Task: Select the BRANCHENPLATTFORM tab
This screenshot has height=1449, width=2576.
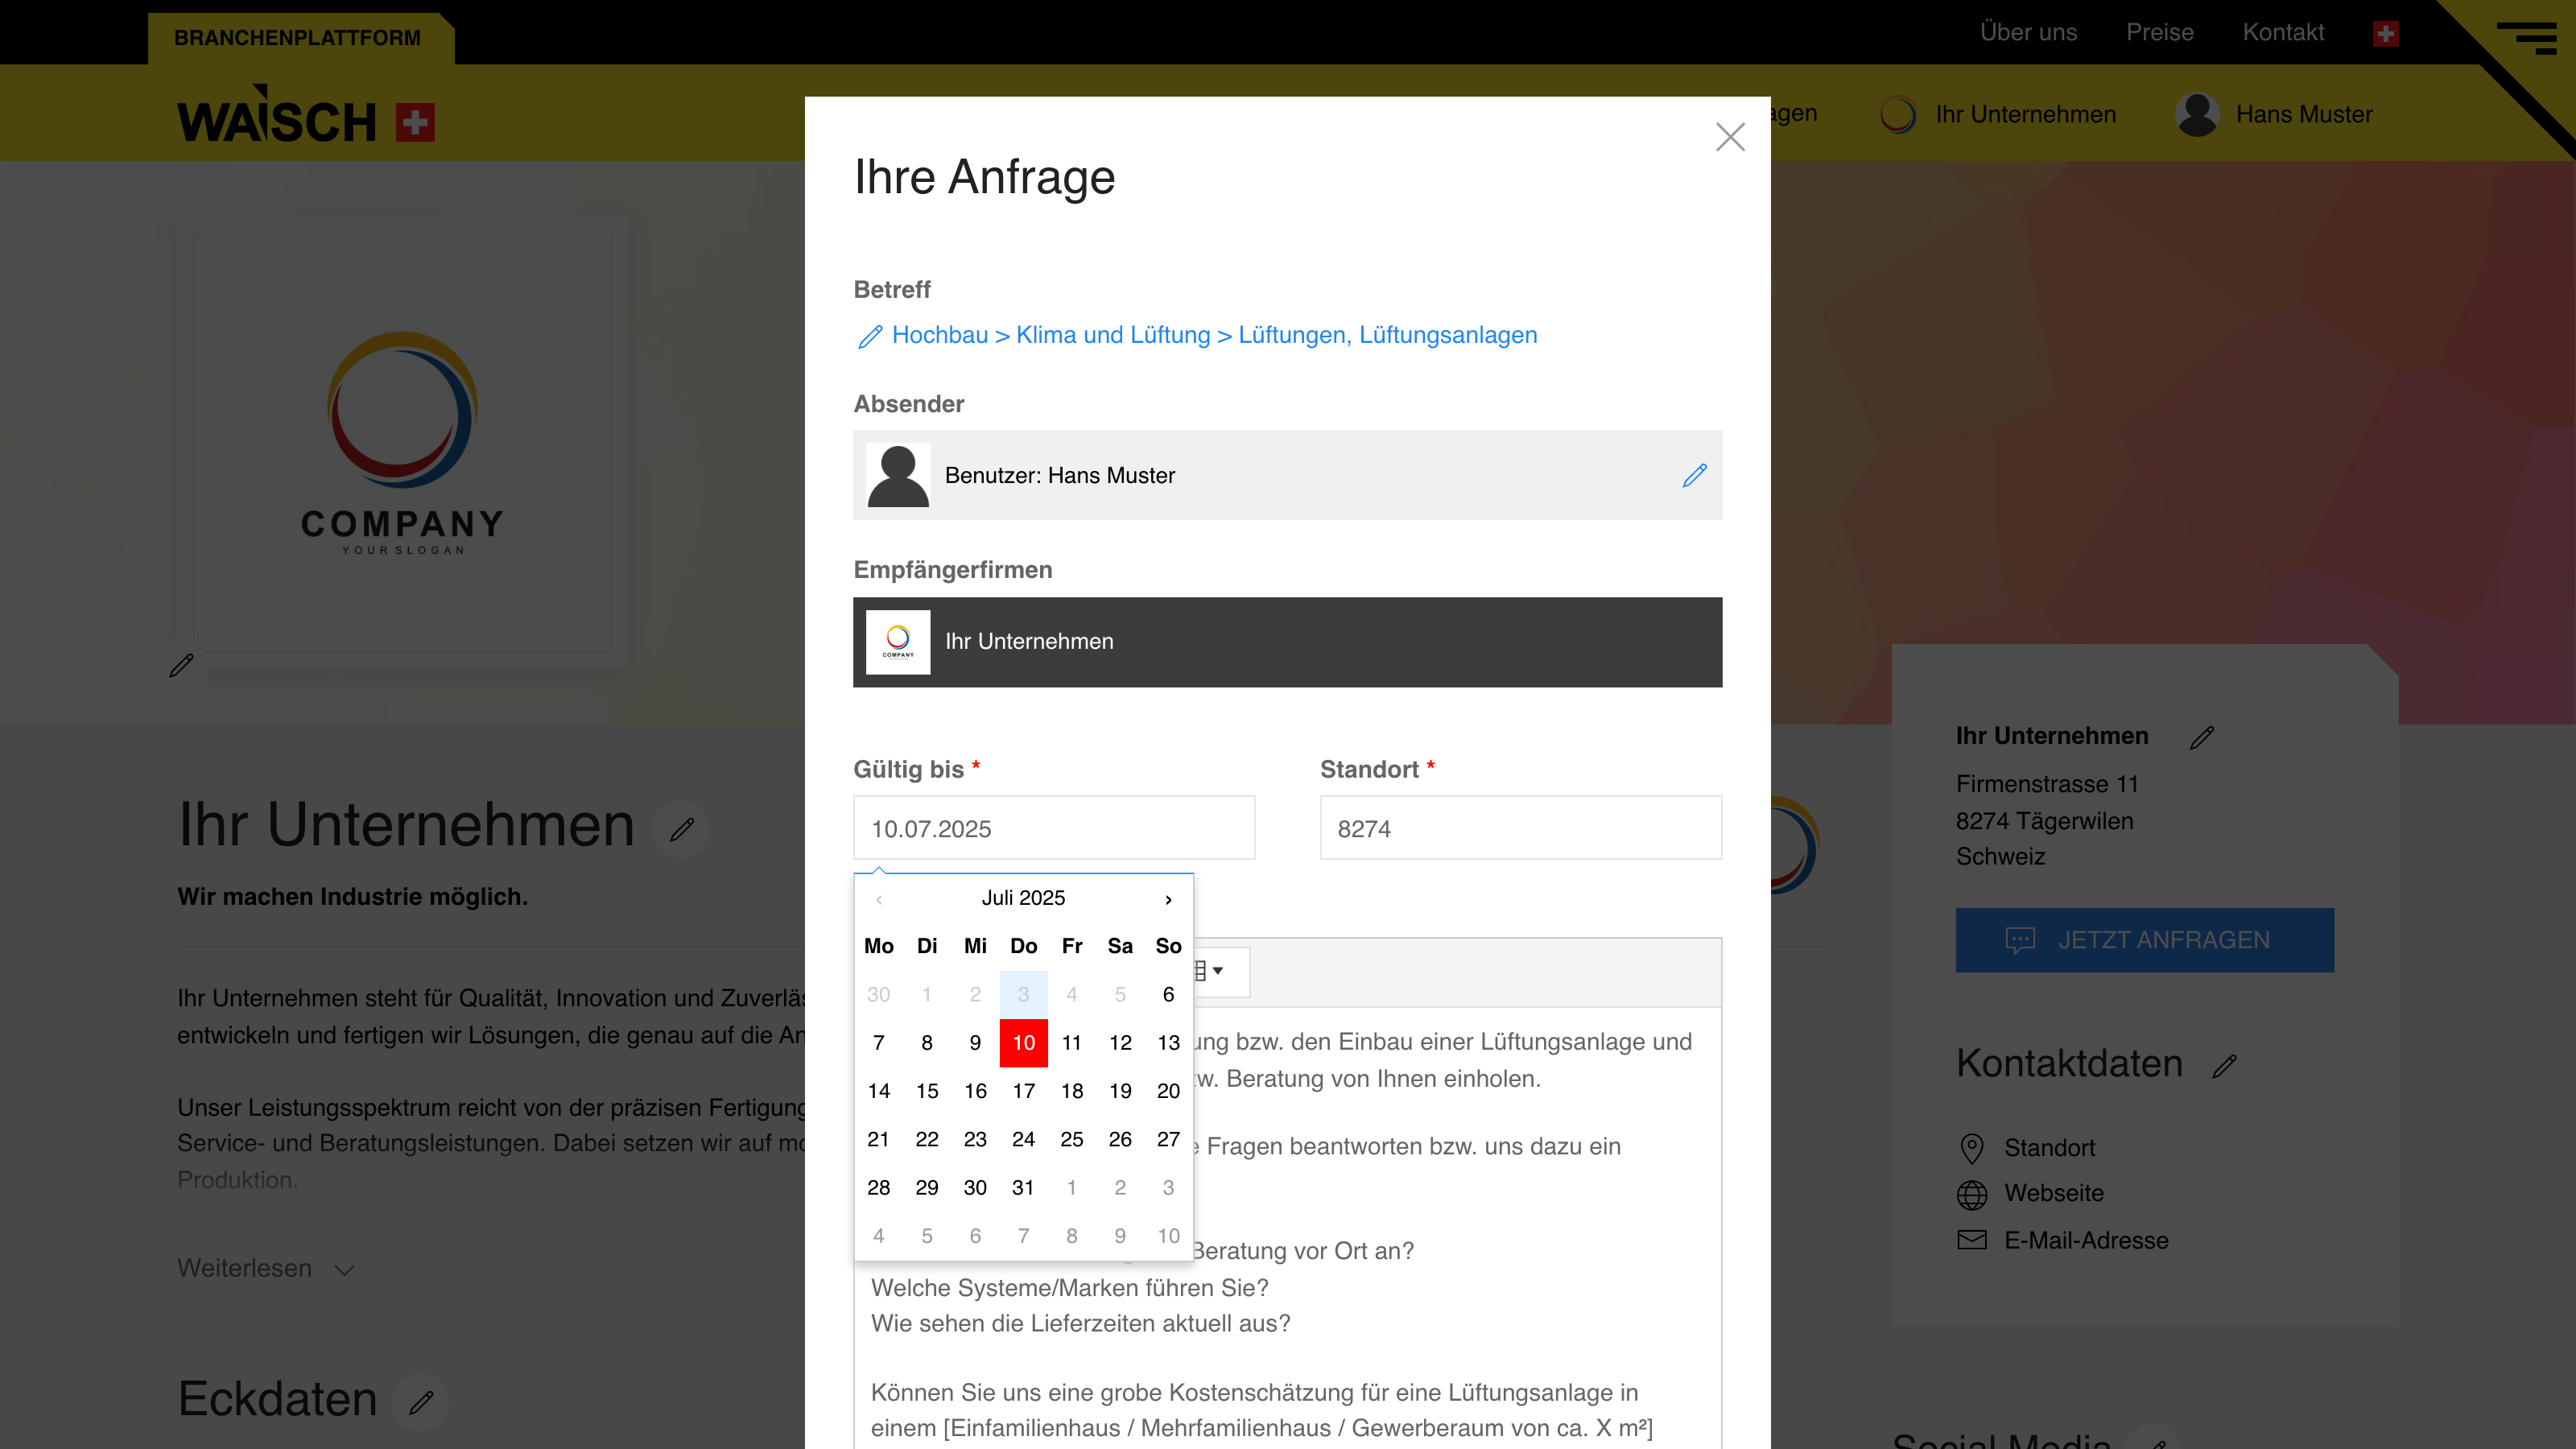Action: coord(298,38)
